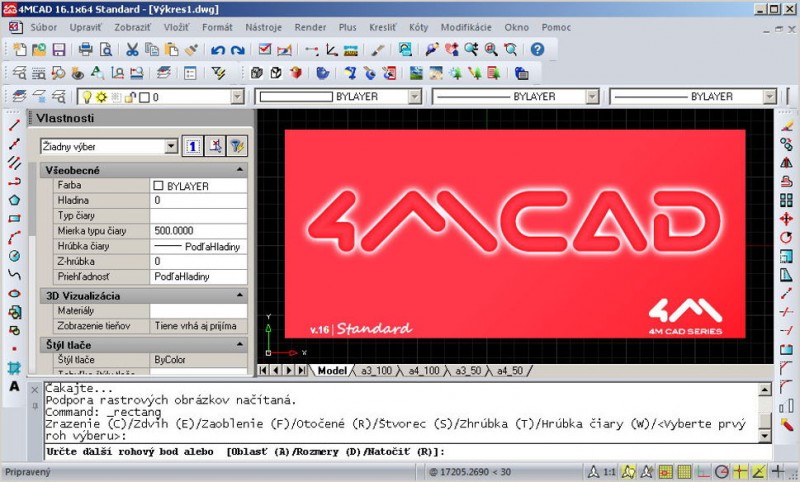Viewport: 800px width, 482px height.
Task: Toggle layer on/off lightbulb icon
Action: pyautogui.click(x=87, y=97)
